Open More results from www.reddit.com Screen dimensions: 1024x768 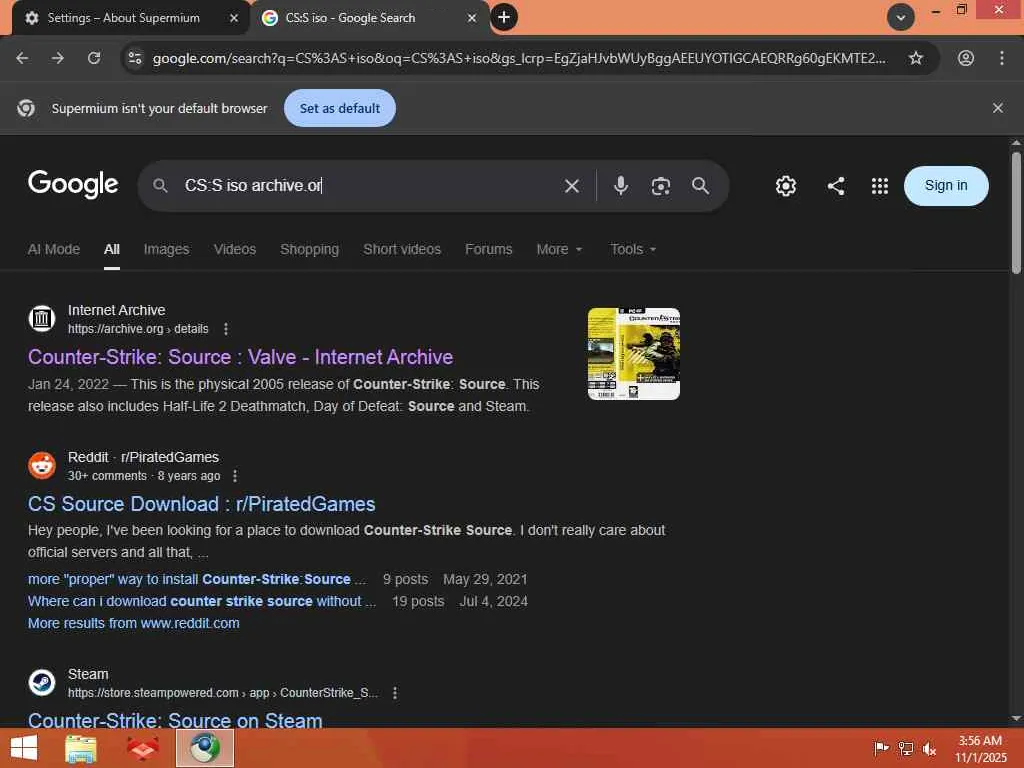(x=133, y=624)
